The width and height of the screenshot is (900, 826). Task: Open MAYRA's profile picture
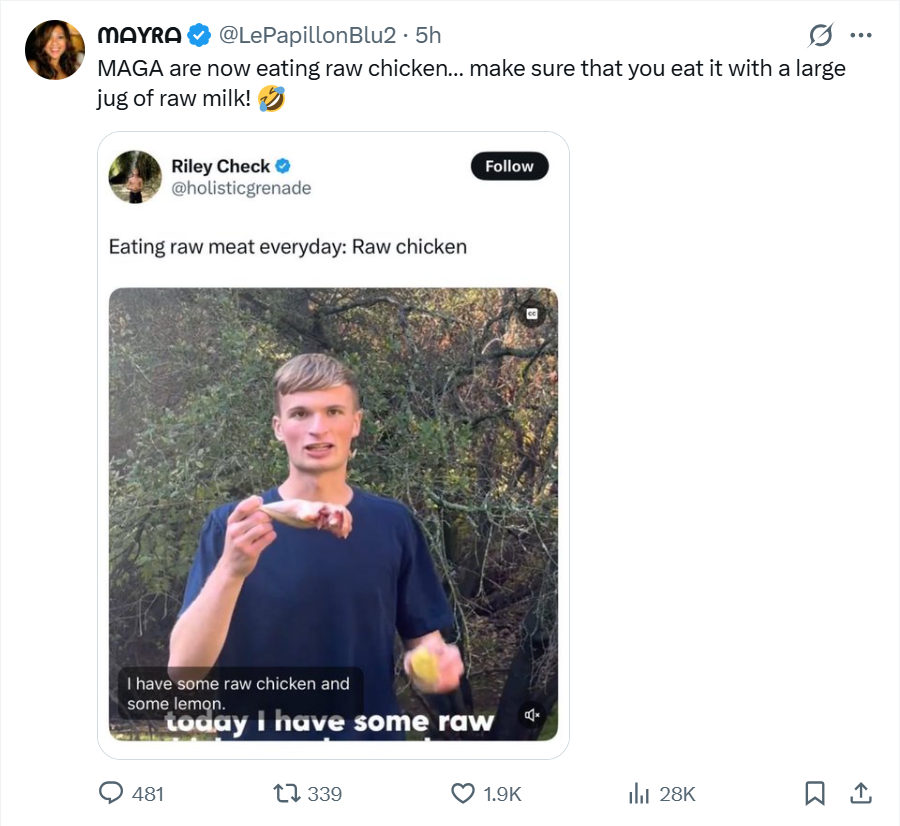(54, 50)
